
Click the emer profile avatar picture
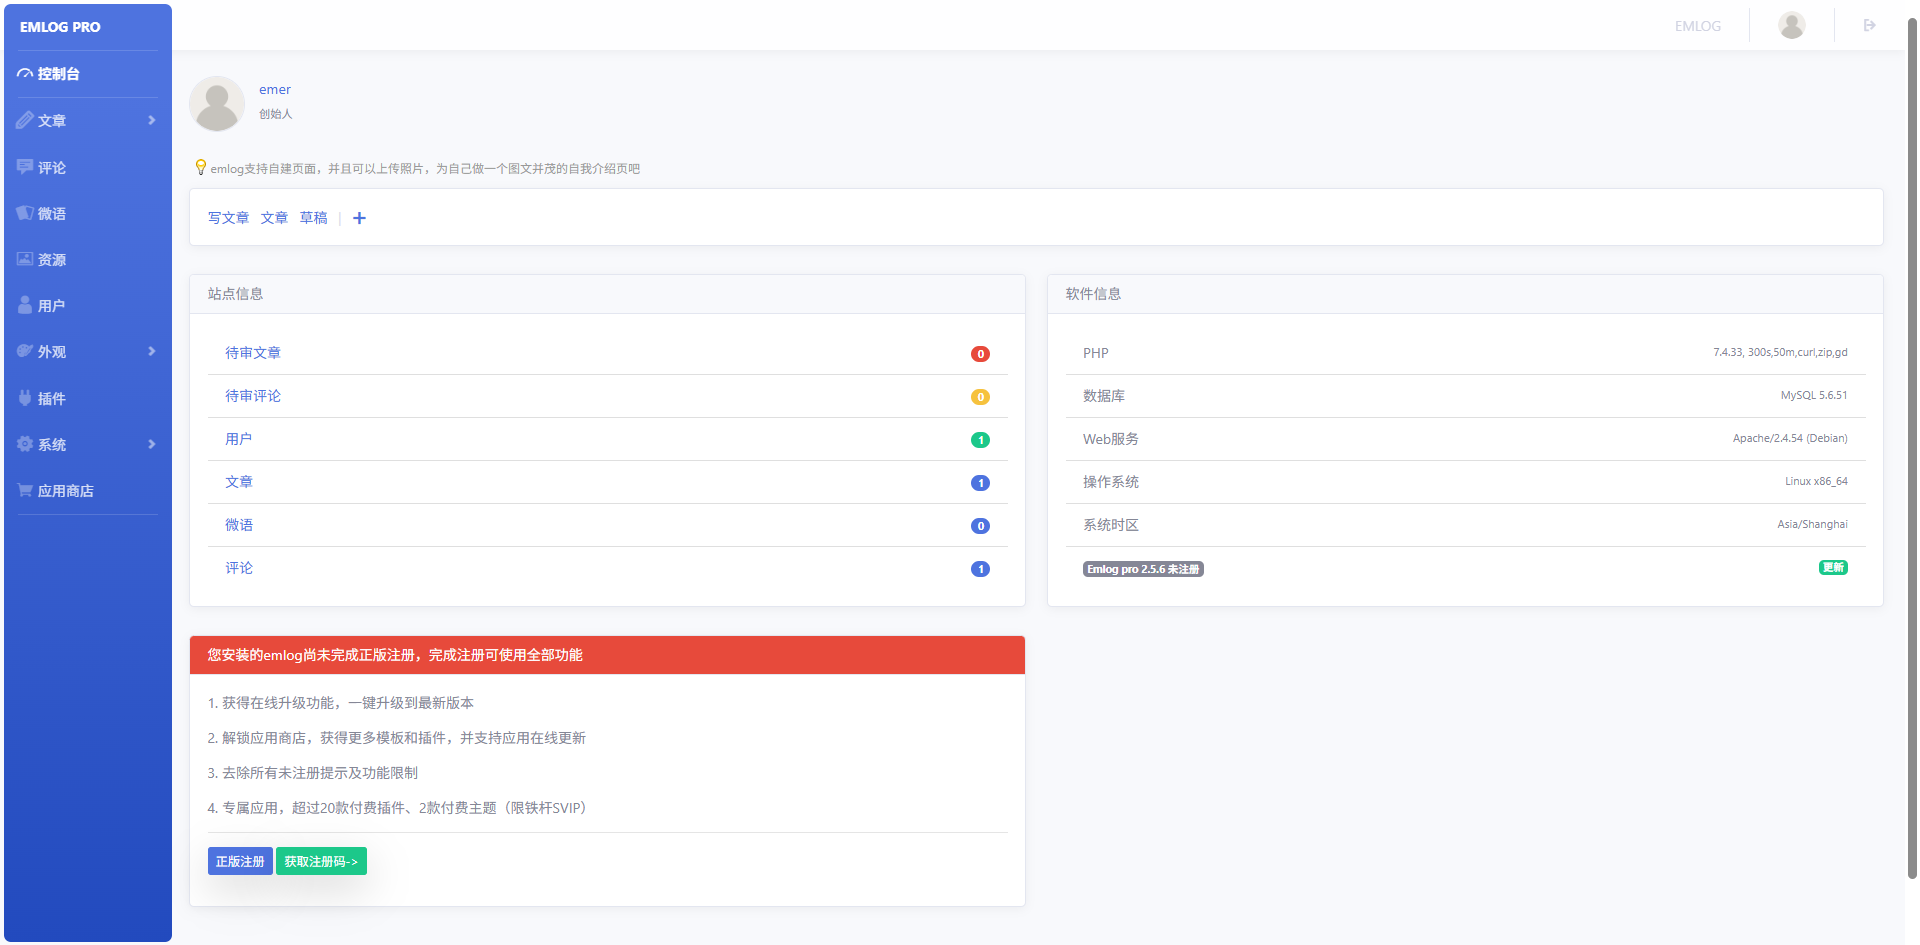217,104
